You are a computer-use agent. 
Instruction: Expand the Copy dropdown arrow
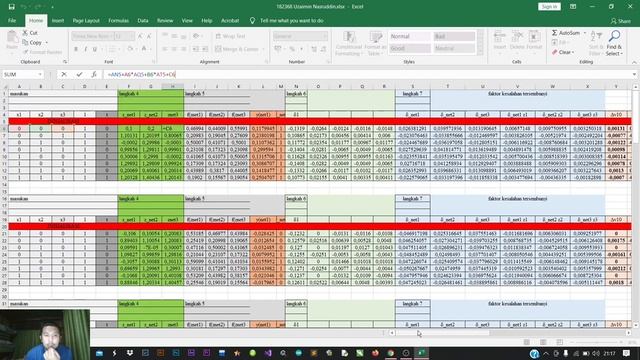pyautogui.click(x=47, y=42)
